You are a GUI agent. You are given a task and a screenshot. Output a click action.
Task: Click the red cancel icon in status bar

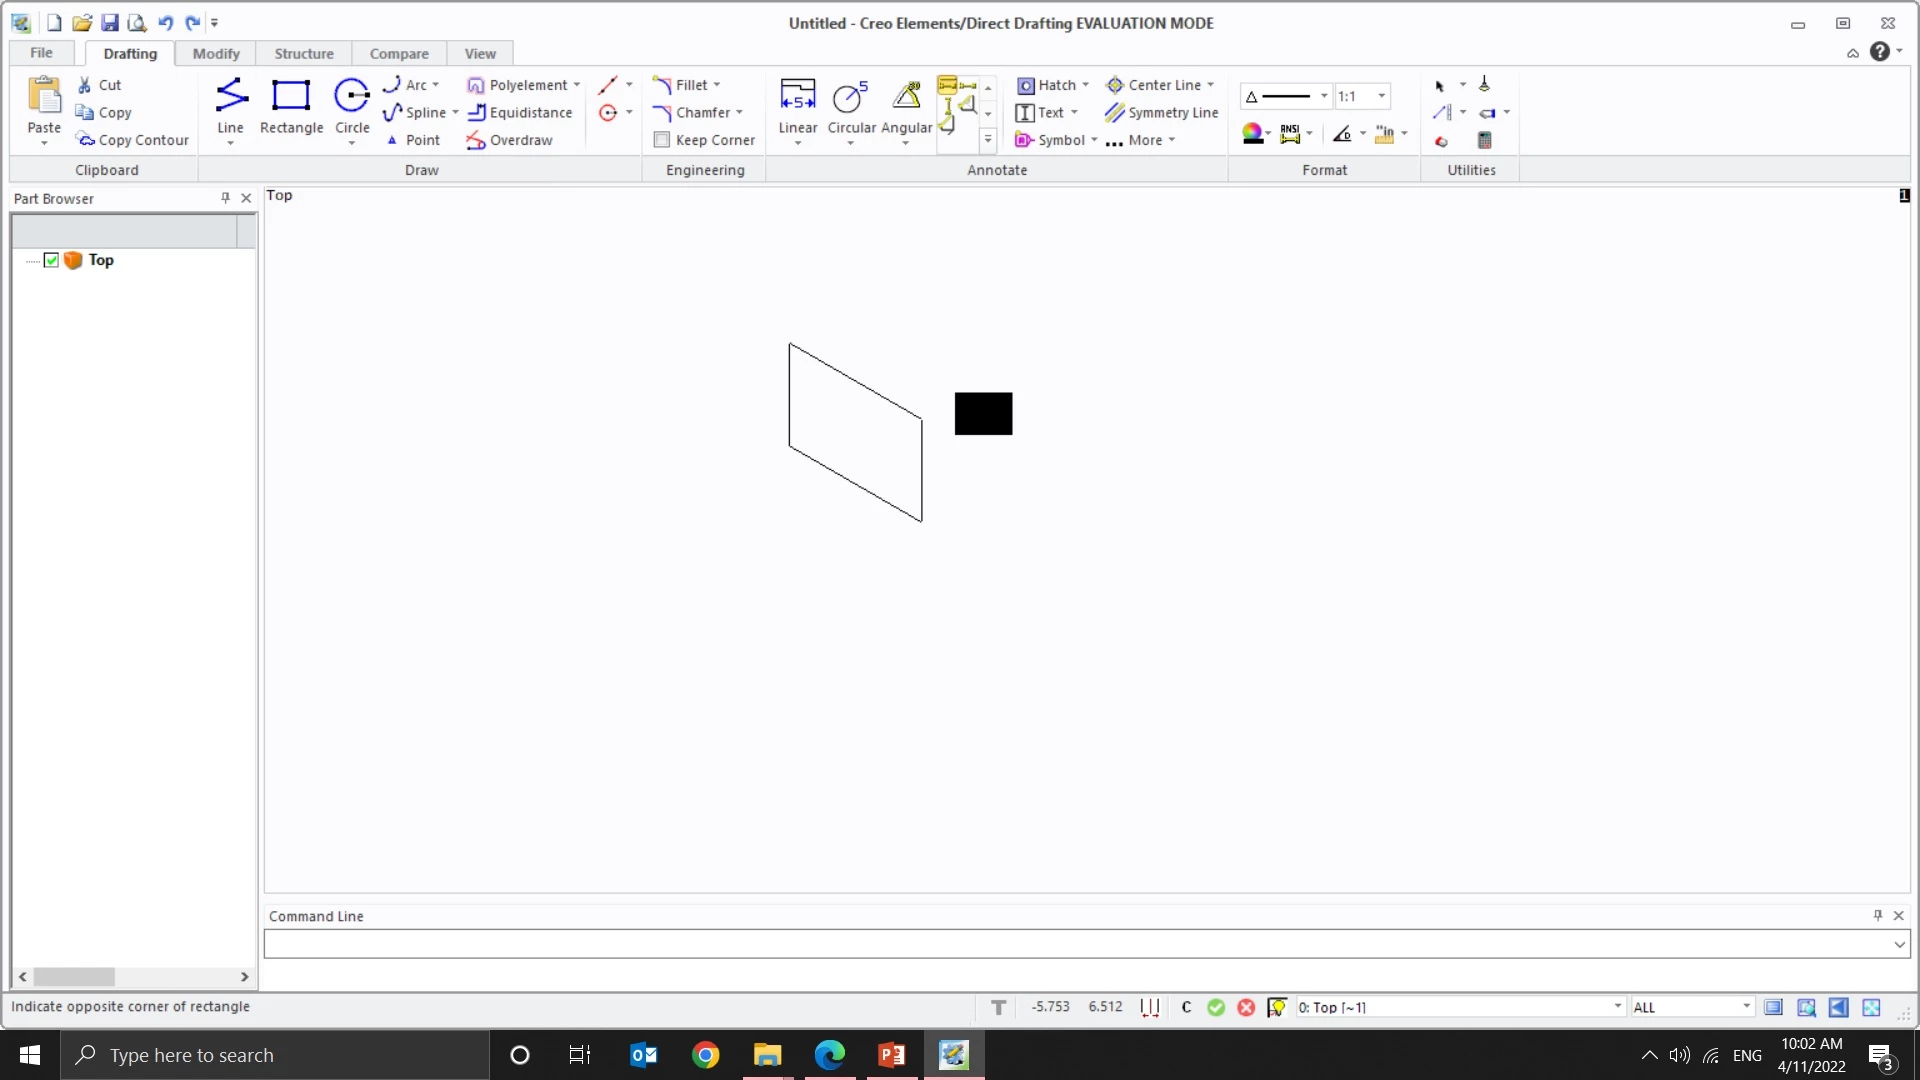pos(1246,1008)
